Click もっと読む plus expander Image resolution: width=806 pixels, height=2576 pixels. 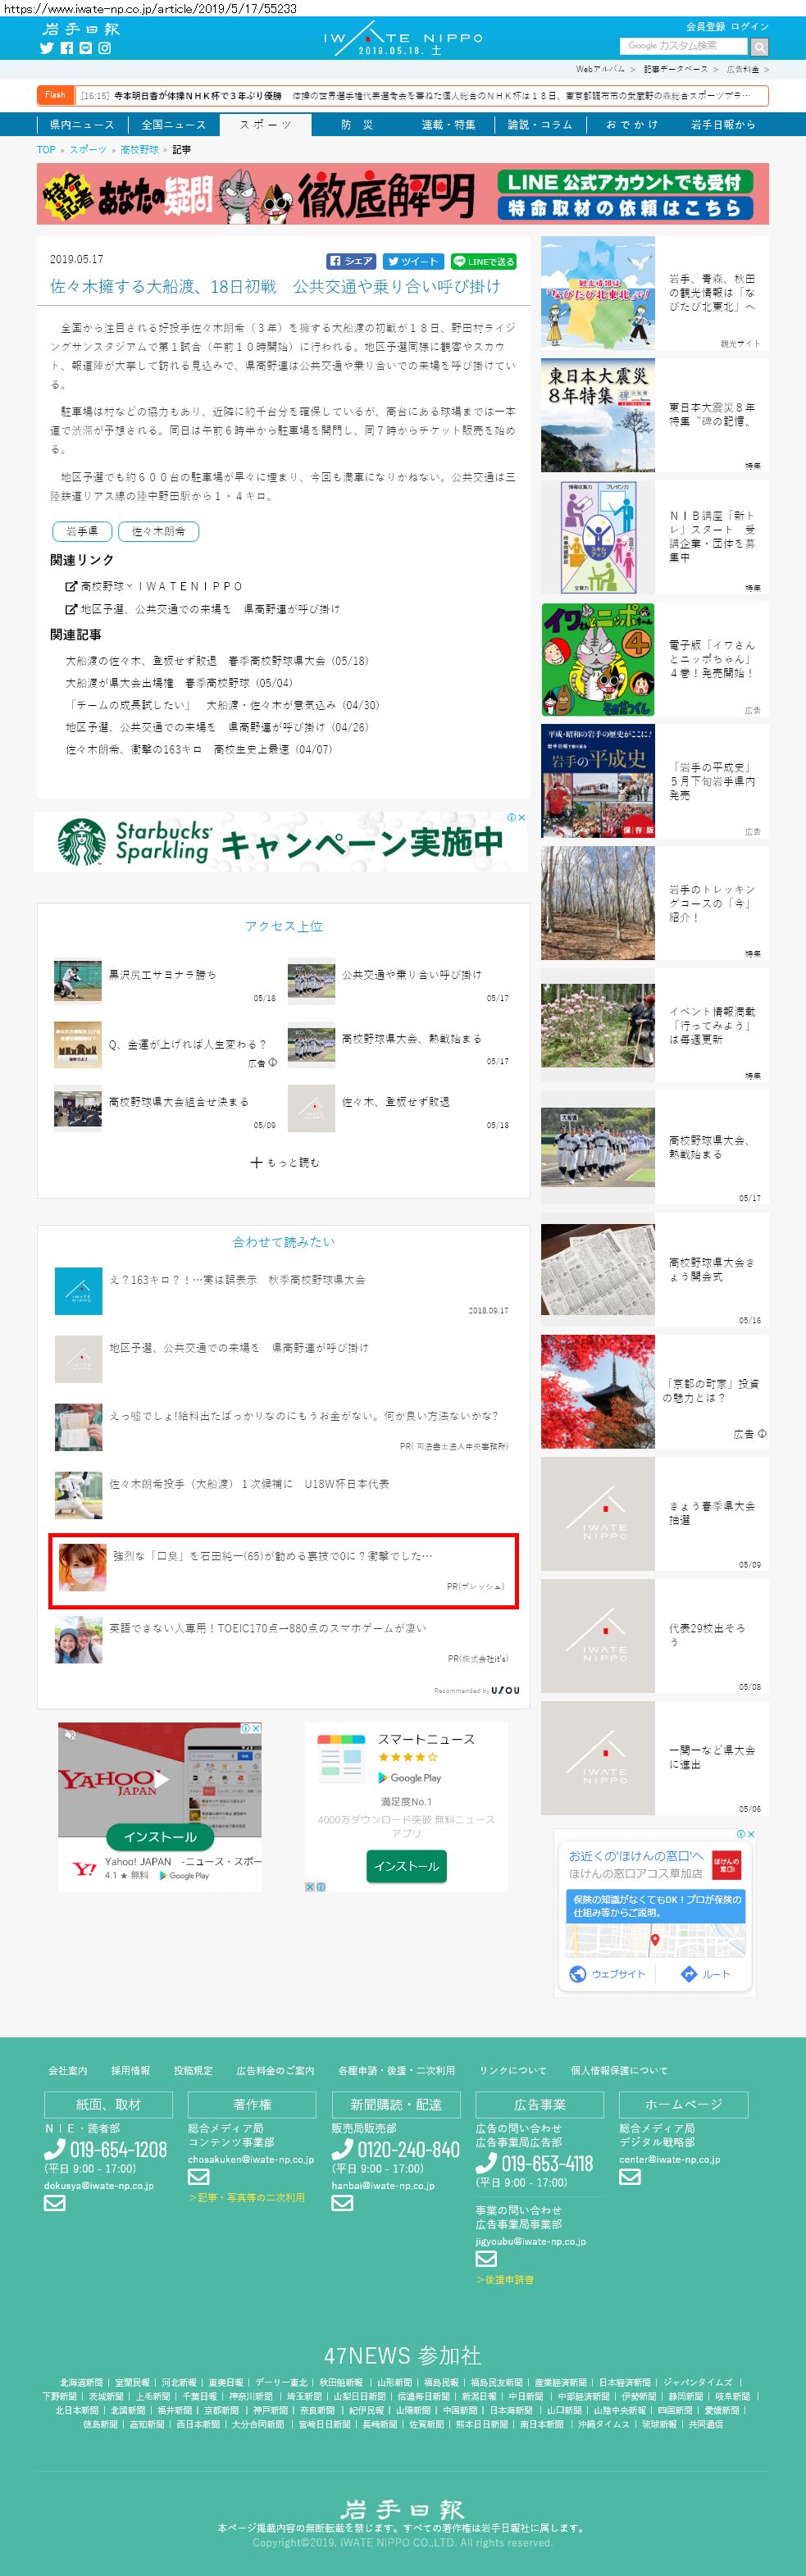tap(284, 1162)
